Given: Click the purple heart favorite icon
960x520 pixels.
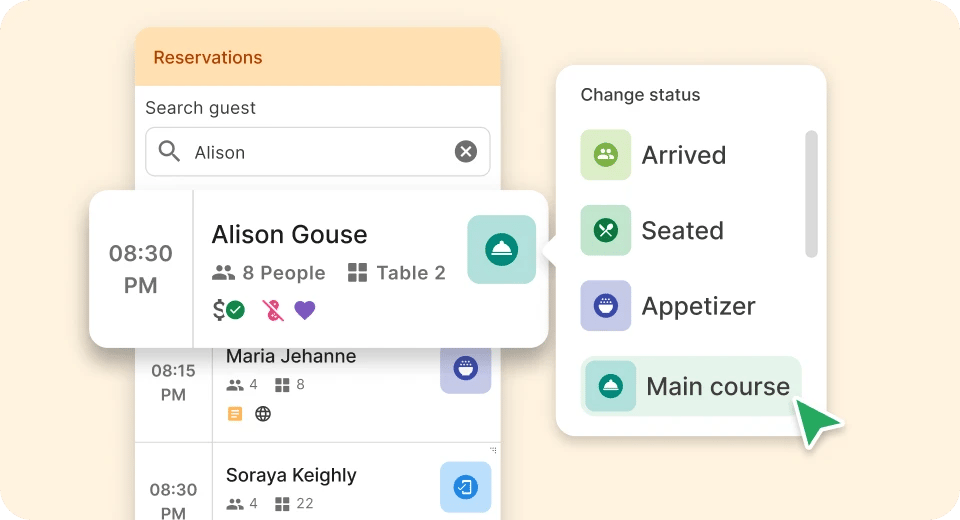Looking at the screenshot, I should 305,311.
